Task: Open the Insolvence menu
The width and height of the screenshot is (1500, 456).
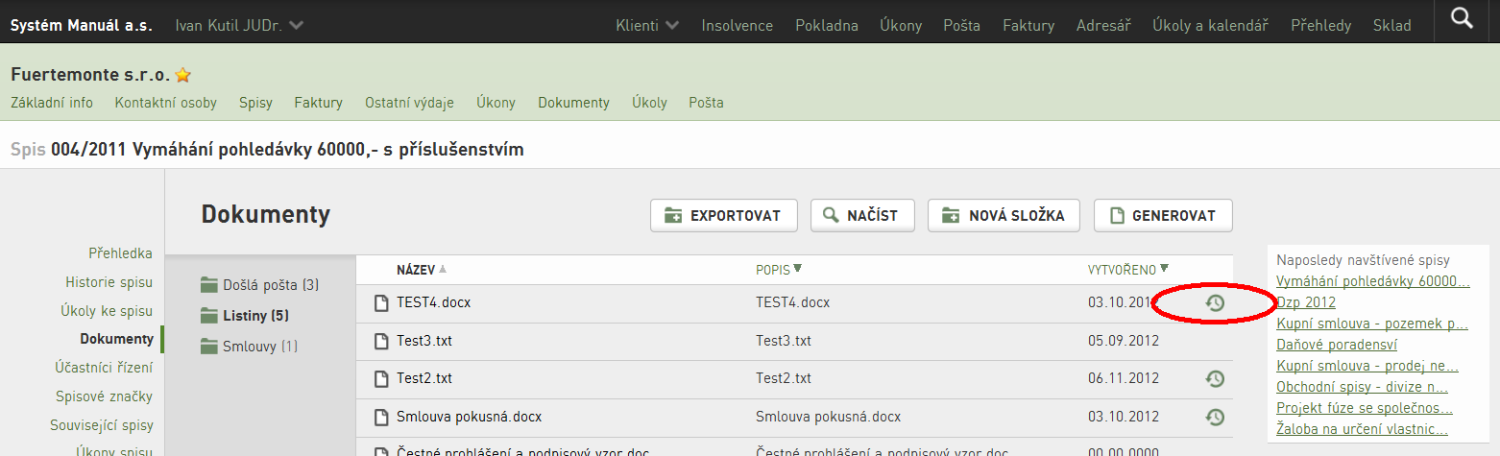Action: (x=737, y=25)
